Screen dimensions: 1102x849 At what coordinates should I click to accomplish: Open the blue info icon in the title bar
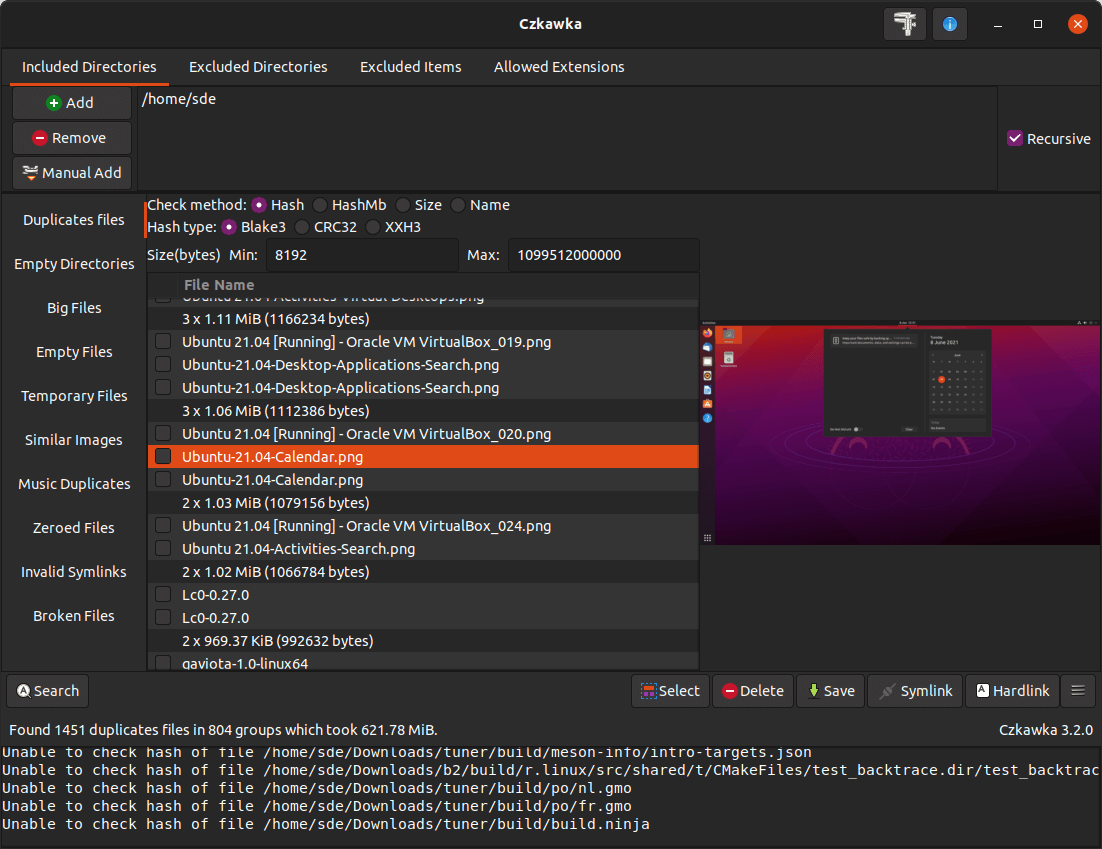coord(949,24)
